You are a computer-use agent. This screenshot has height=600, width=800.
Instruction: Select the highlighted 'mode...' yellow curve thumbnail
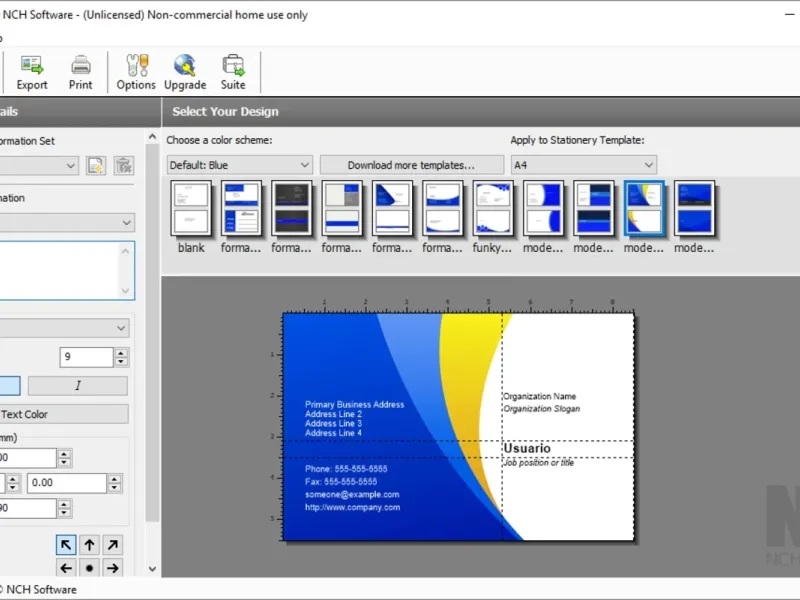(644, 208)
